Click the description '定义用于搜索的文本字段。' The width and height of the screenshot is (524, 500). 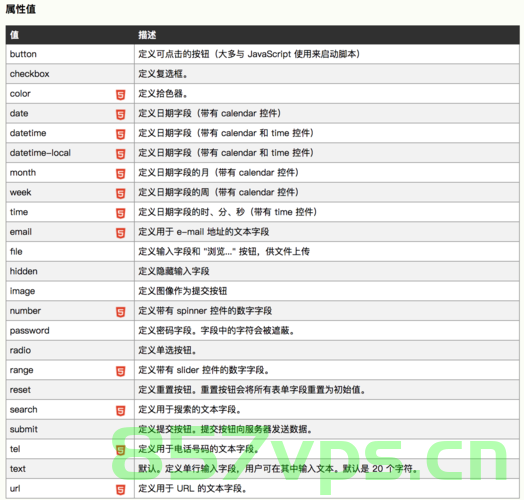point(190,409)
